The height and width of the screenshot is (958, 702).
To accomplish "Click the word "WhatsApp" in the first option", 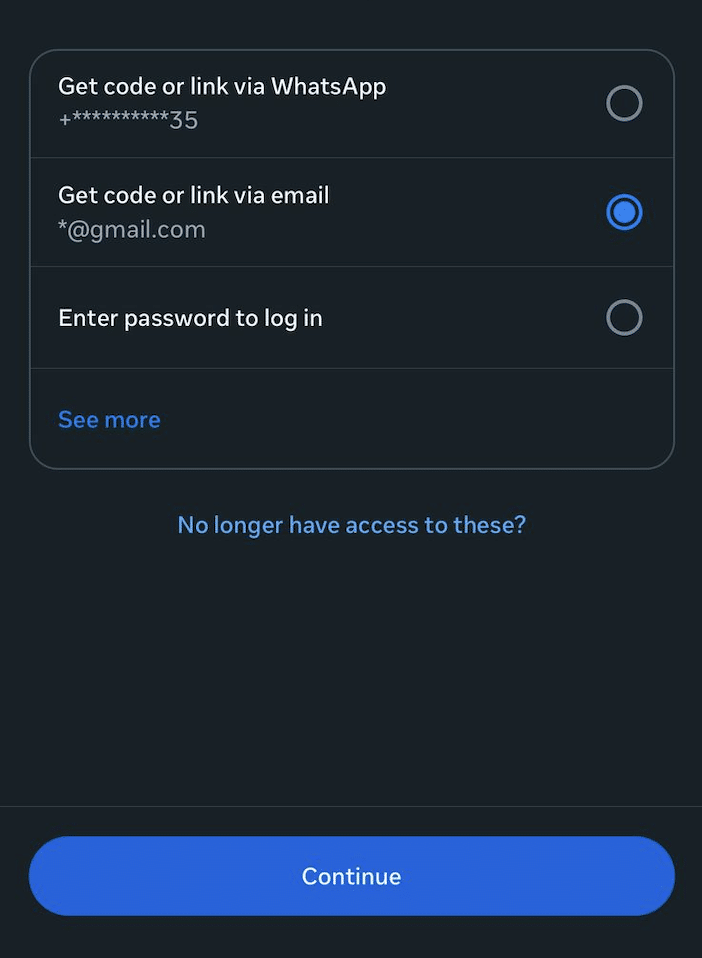I will pos(328,87).
